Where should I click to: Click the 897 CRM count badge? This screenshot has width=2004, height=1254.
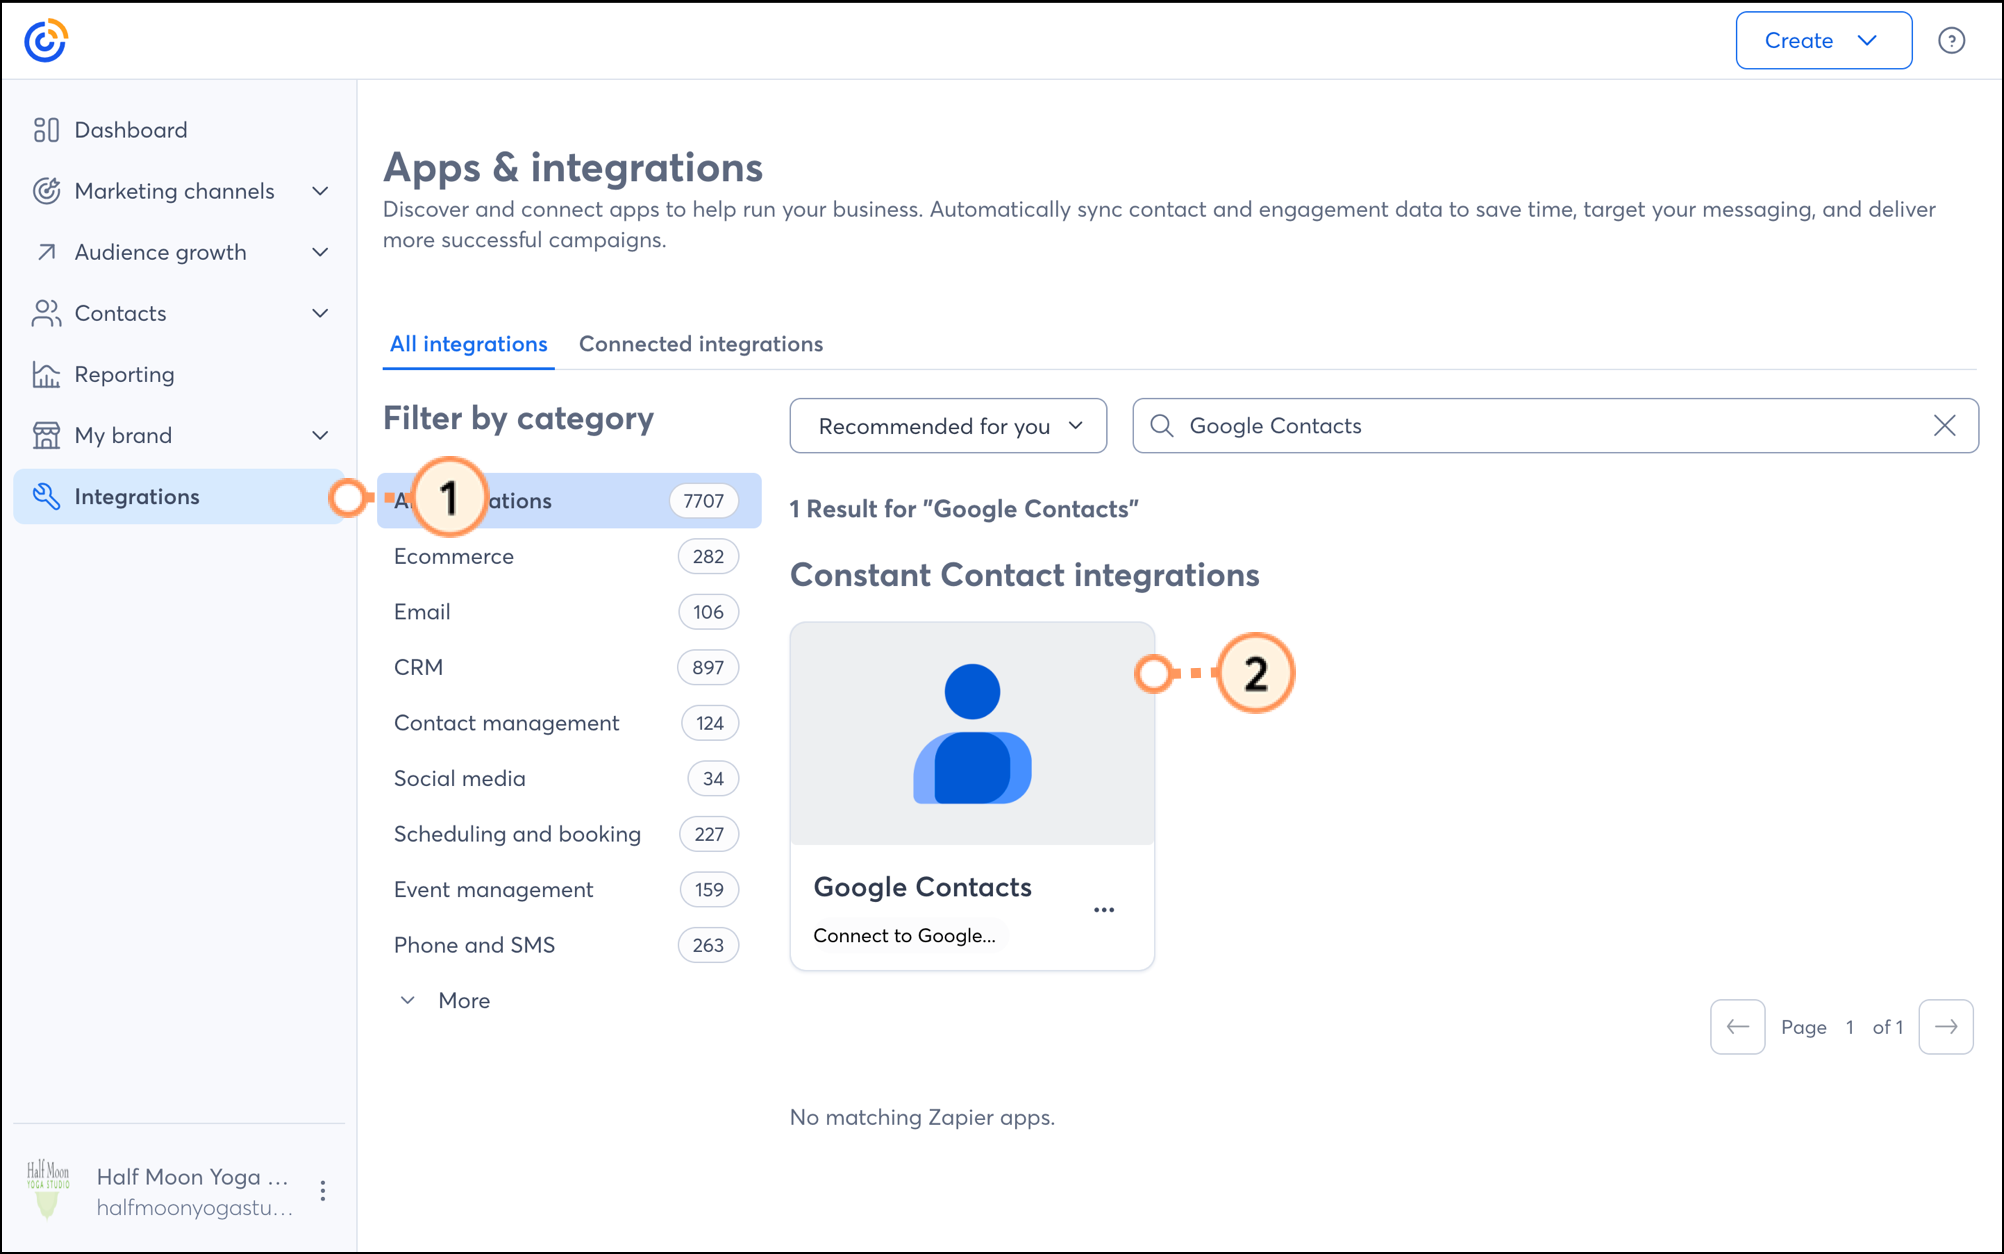(x=708, y=667)
